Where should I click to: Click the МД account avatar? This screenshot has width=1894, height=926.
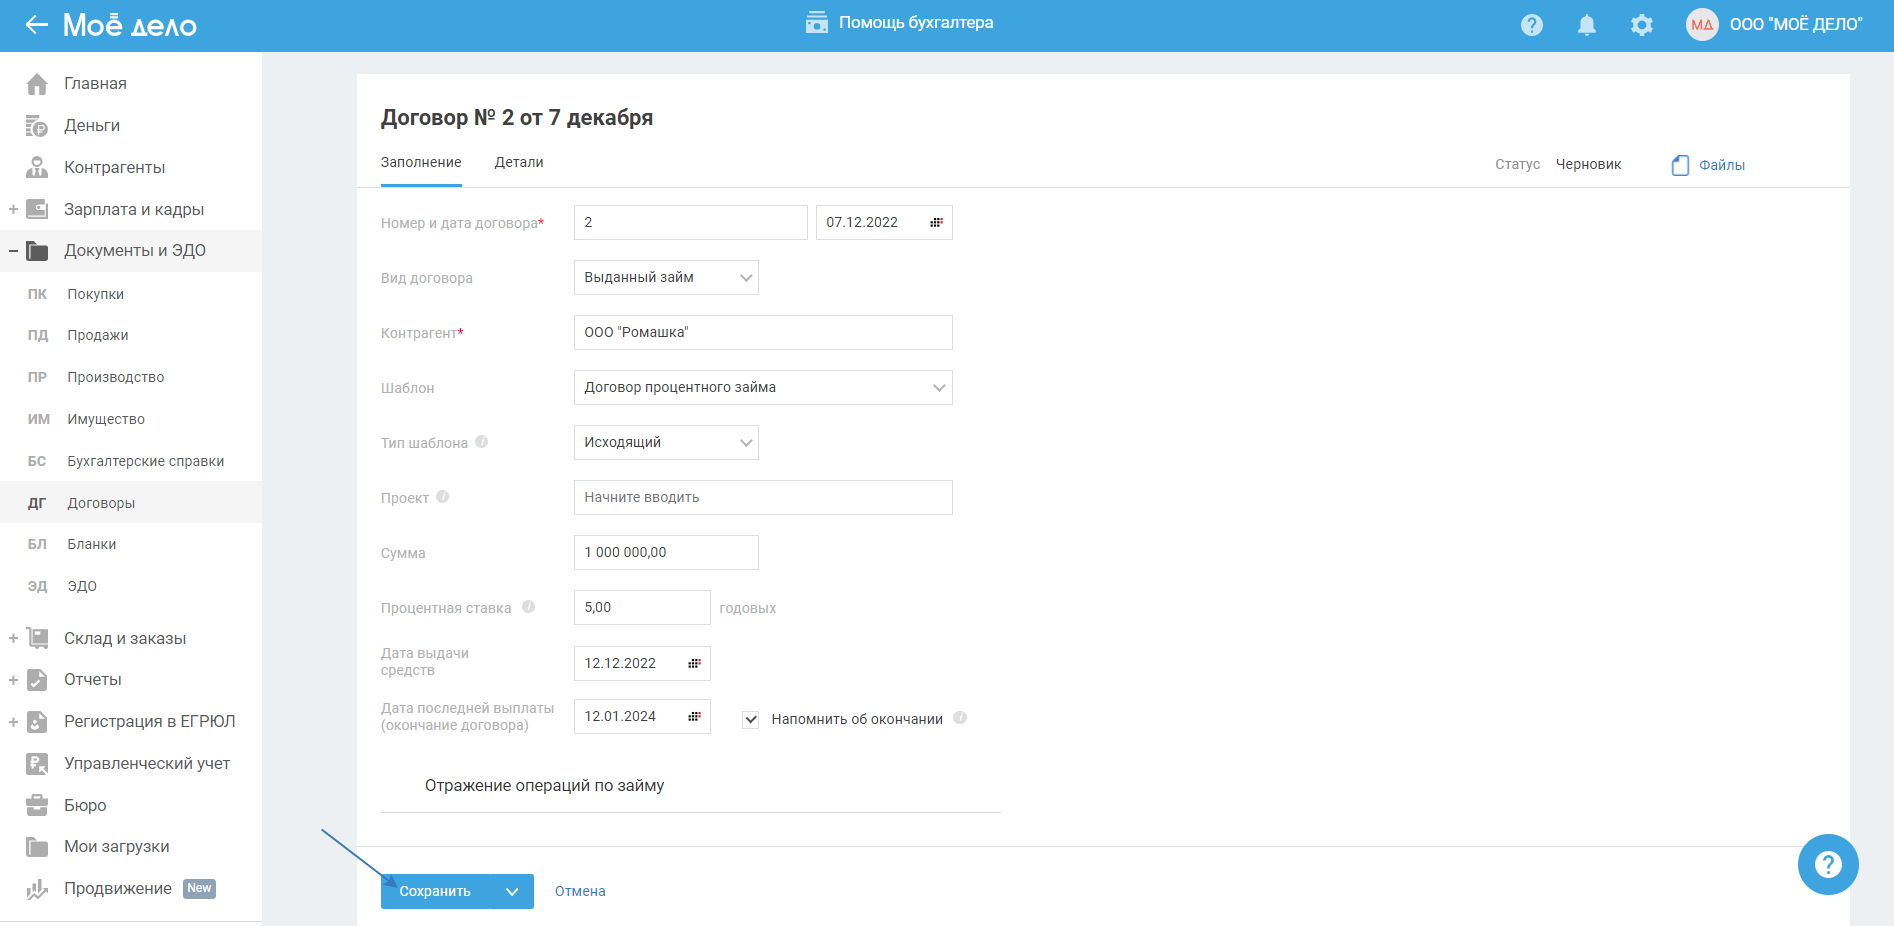coord(1702,25)
